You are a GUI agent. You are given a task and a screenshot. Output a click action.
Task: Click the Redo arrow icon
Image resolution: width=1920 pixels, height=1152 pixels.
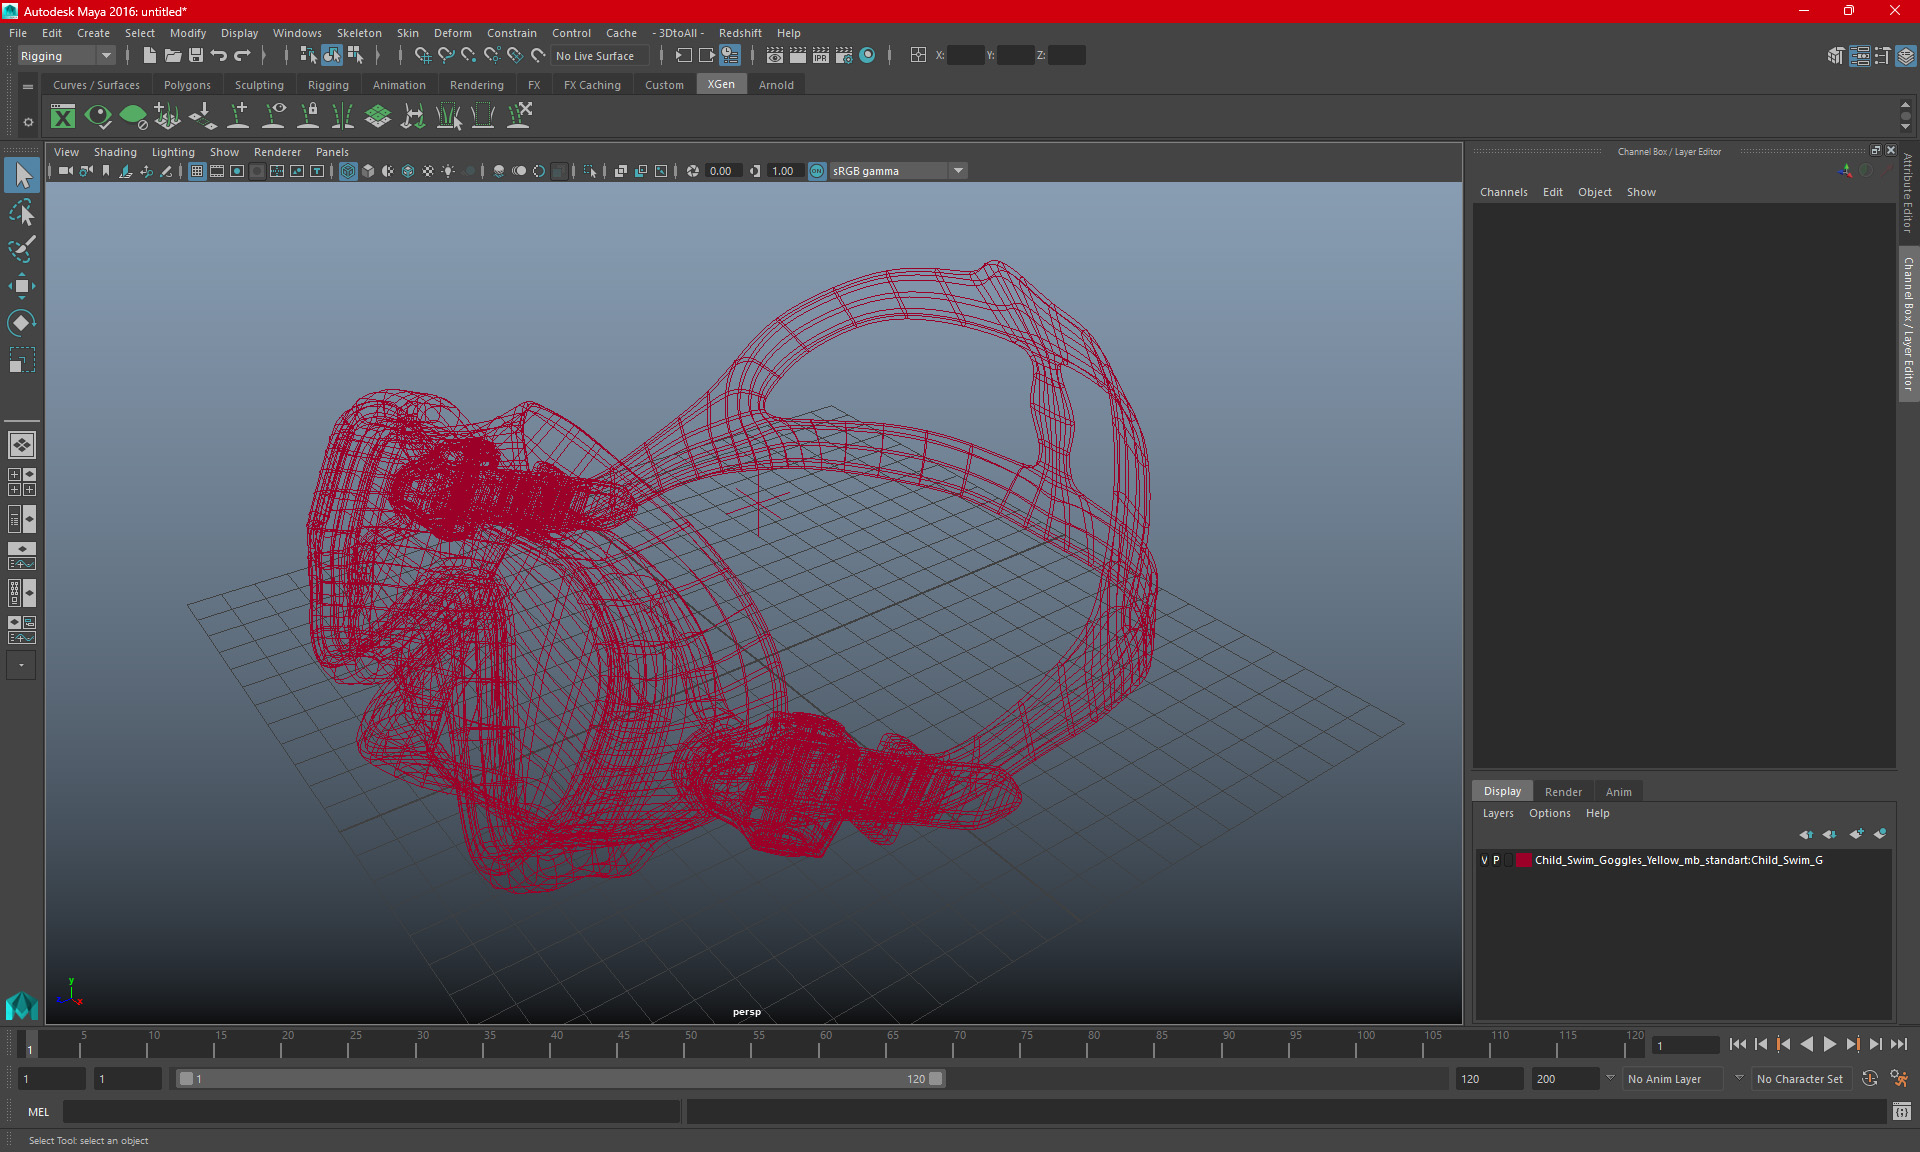click(241, 56)
